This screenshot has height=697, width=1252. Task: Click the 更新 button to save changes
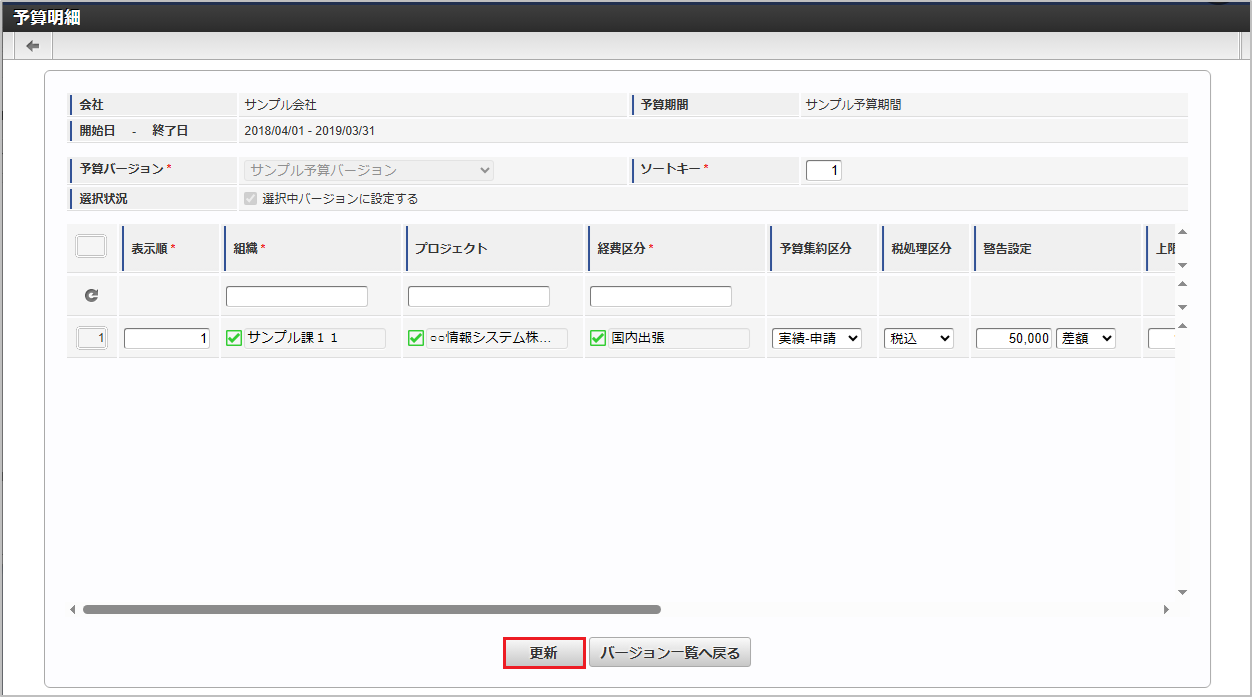(543, 652)
